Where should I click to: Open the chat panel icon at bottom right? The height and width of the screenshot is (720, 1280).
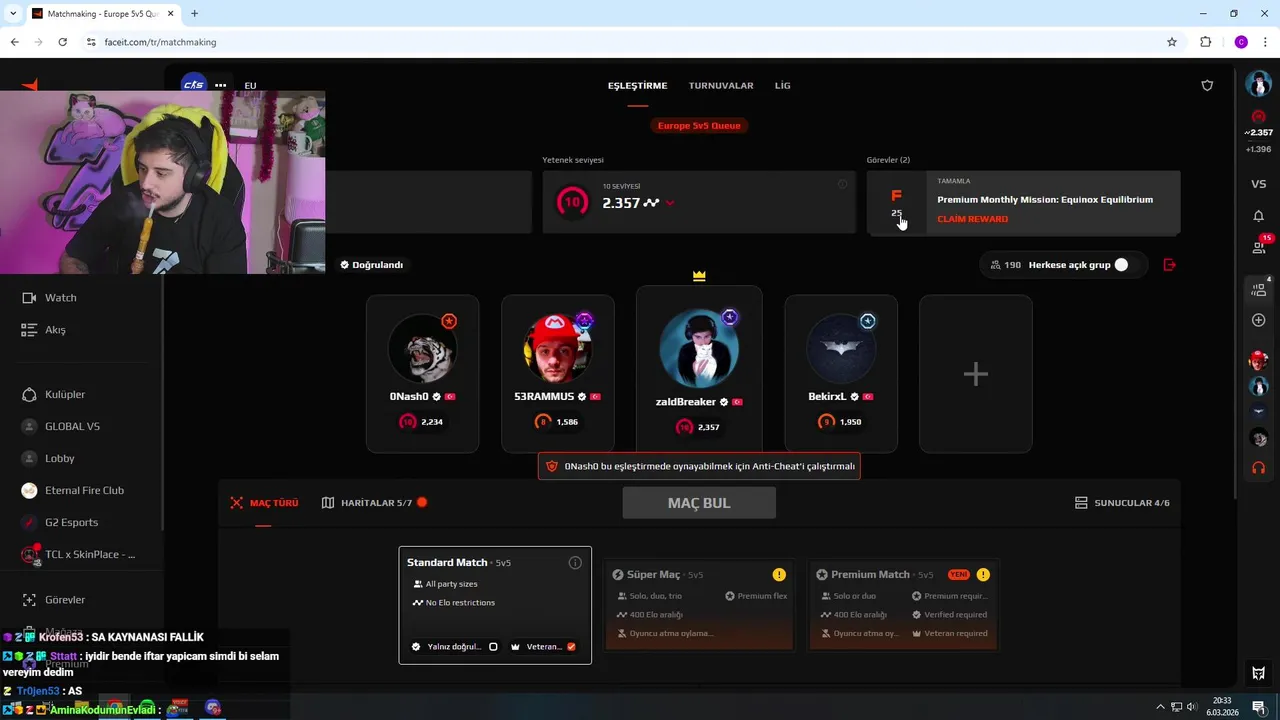point(1259,673)
